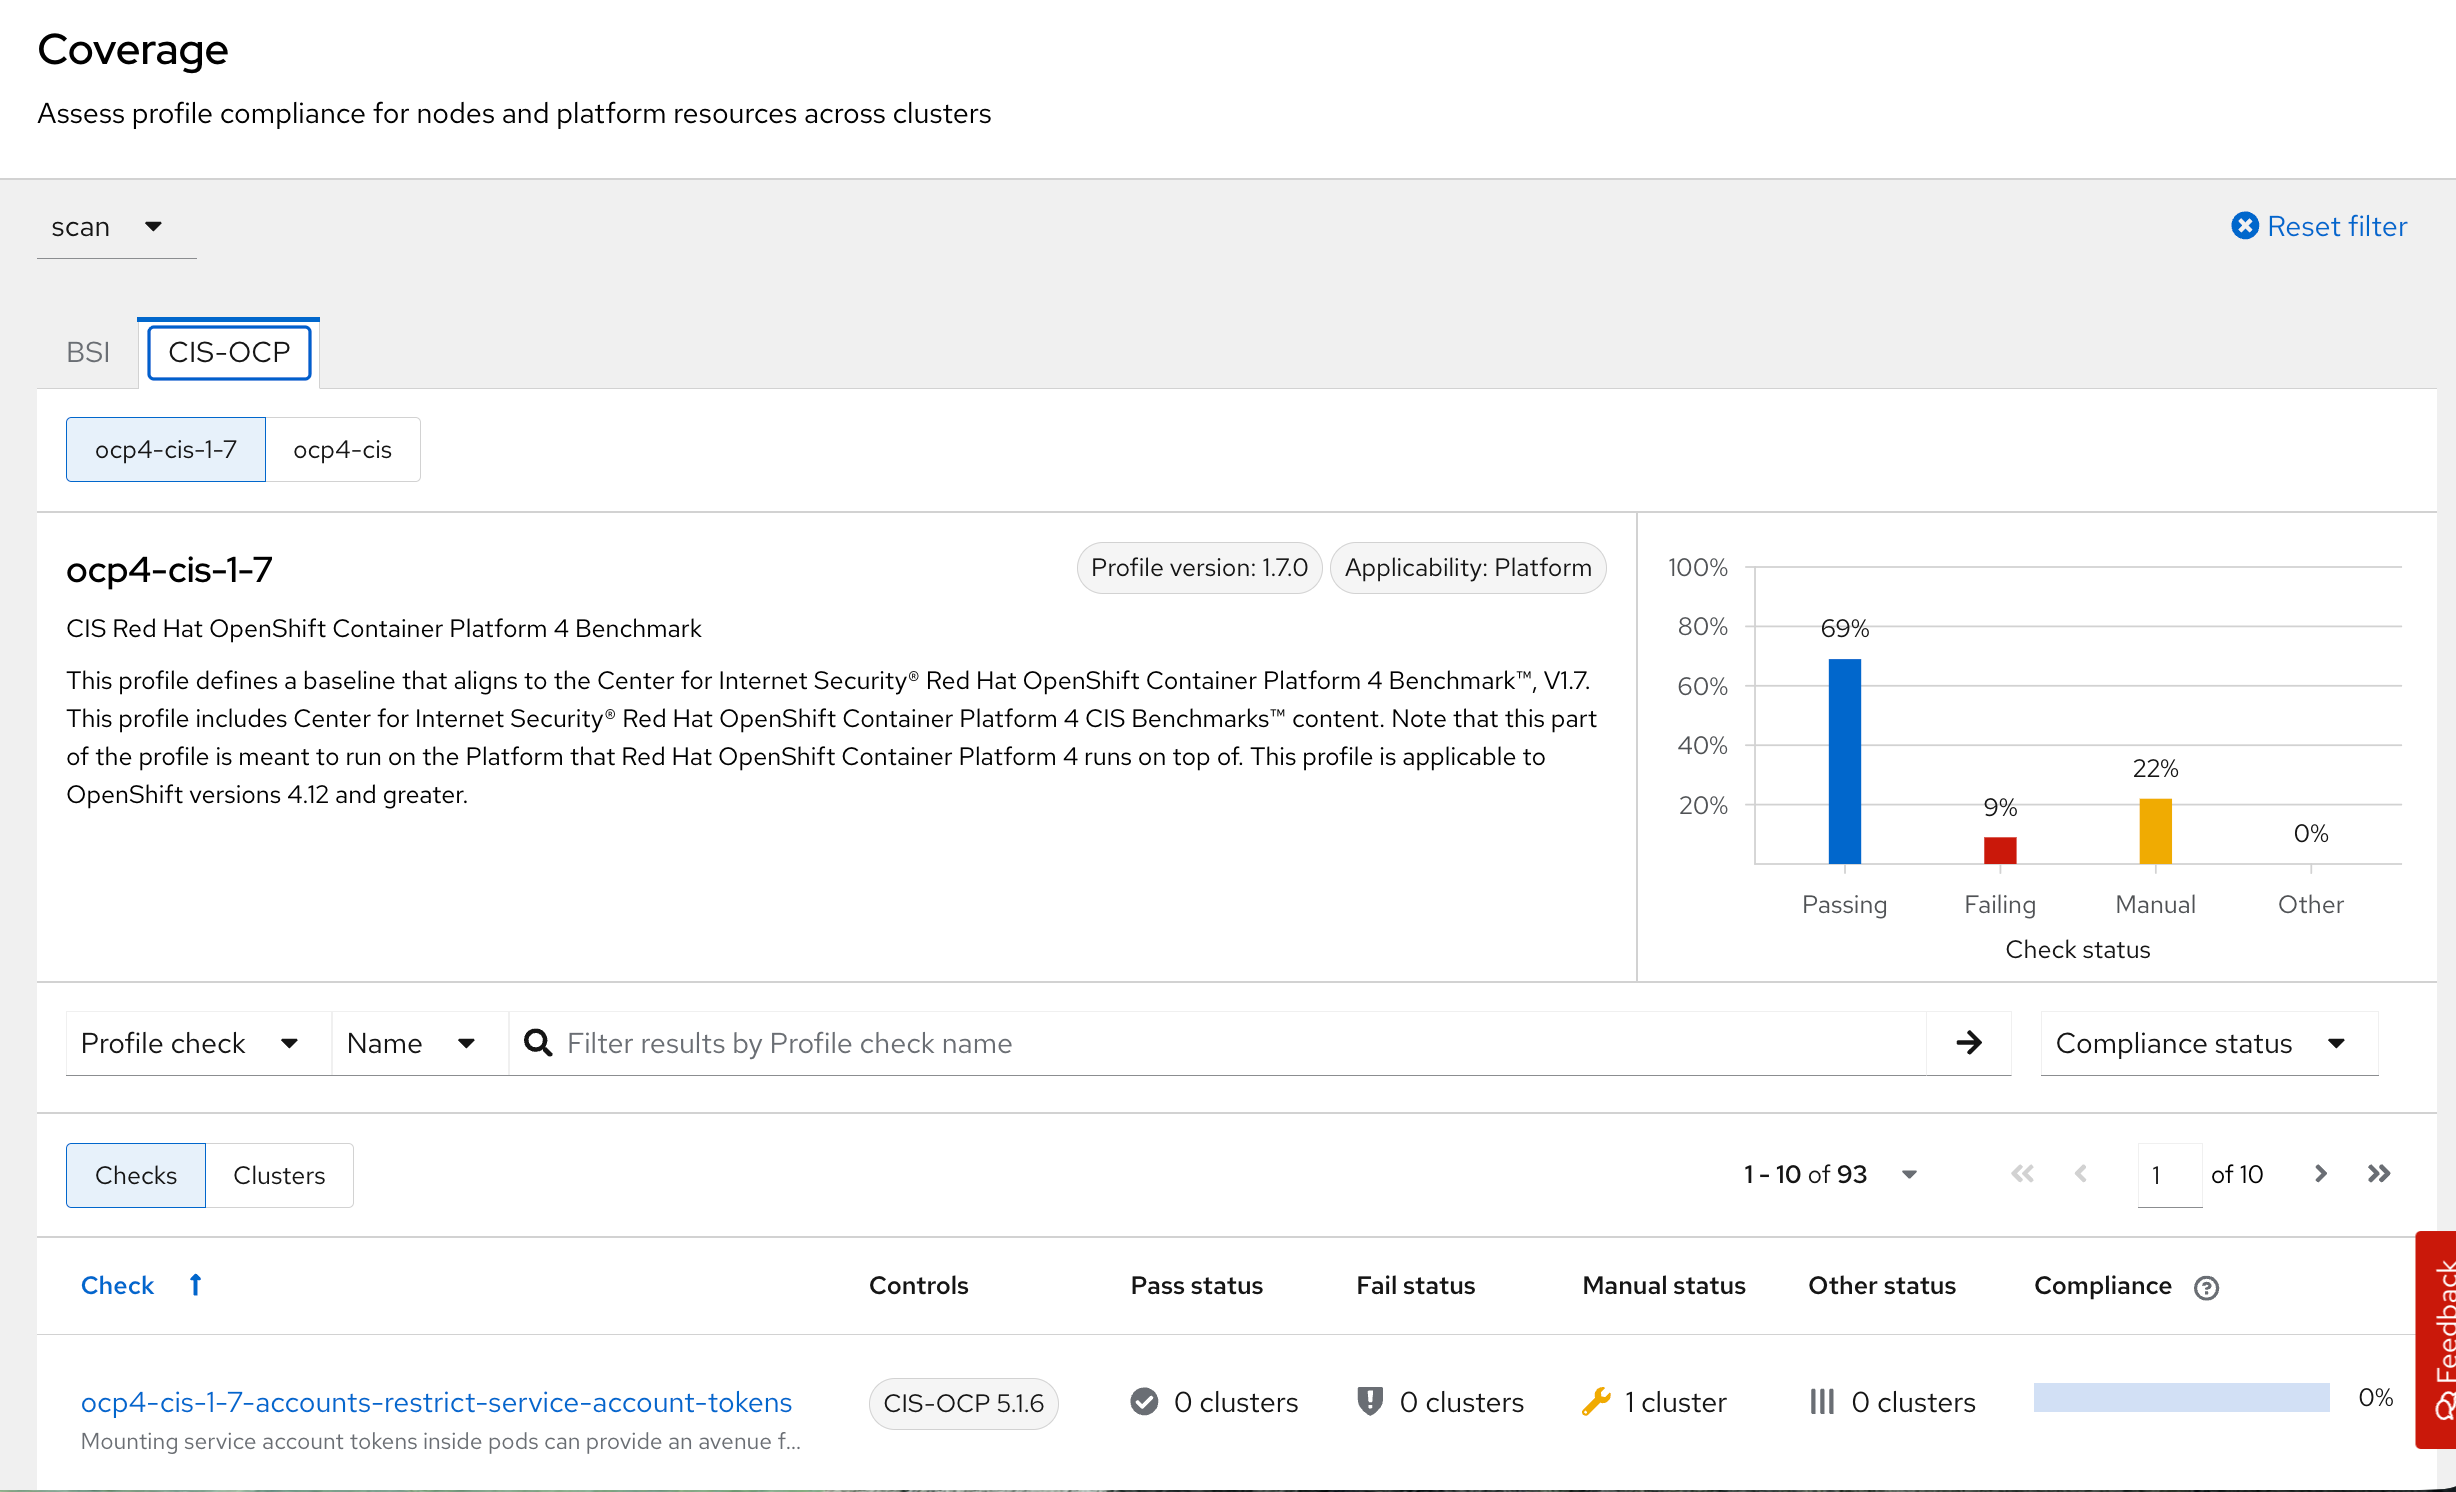This screenshot has width=2456, height=1492.
Task: Expand the Compliance status filter dropdown
Action: coord(2208,1043)
